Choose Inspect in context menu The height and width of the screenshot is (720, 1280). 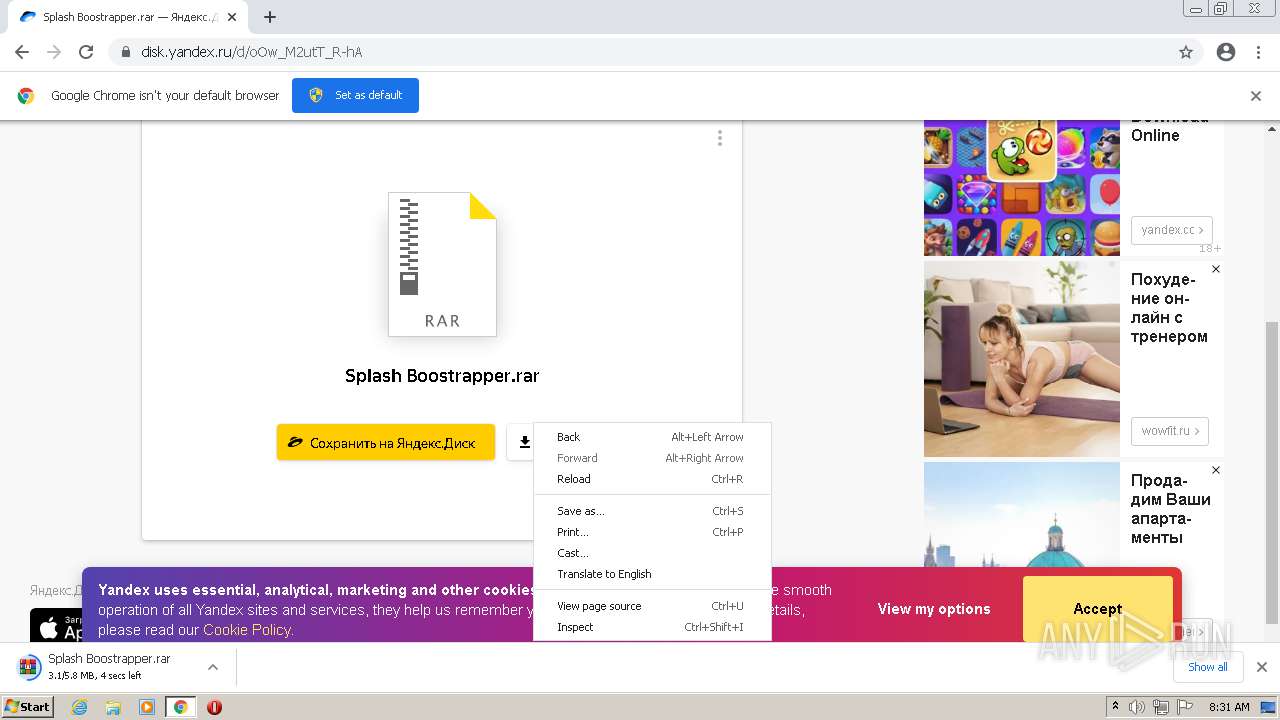coord(652,627)
